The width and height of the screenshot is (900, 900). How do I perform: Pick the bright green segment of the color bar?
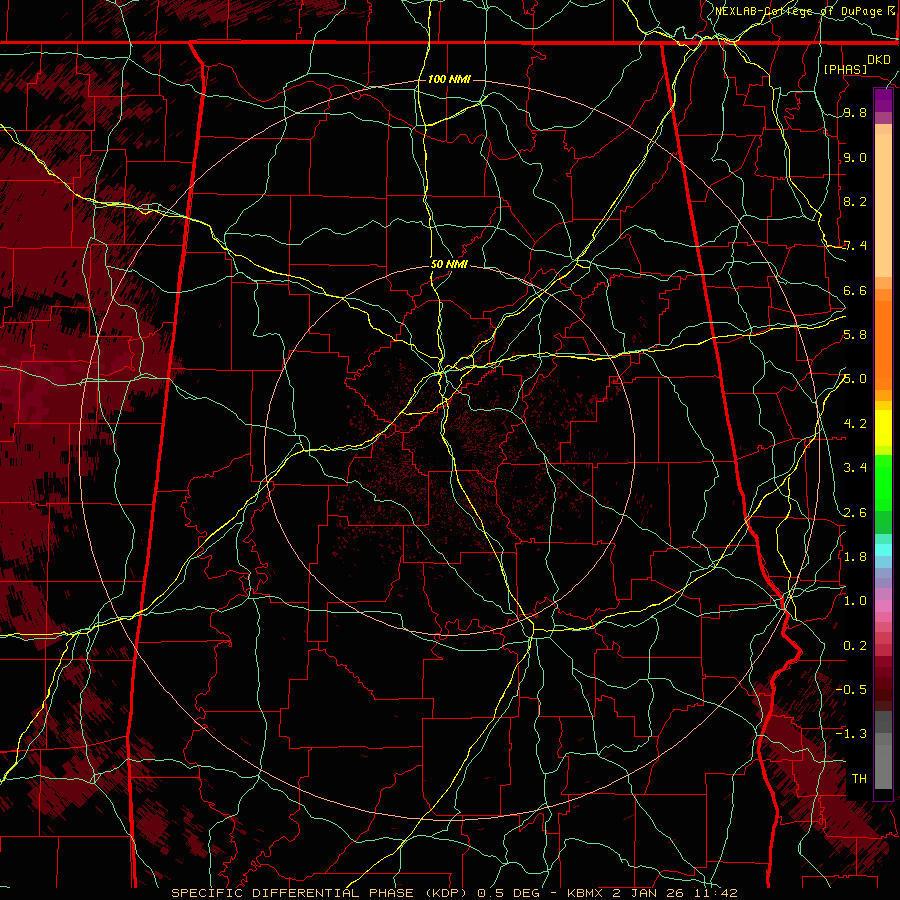(x=883, y=482)
